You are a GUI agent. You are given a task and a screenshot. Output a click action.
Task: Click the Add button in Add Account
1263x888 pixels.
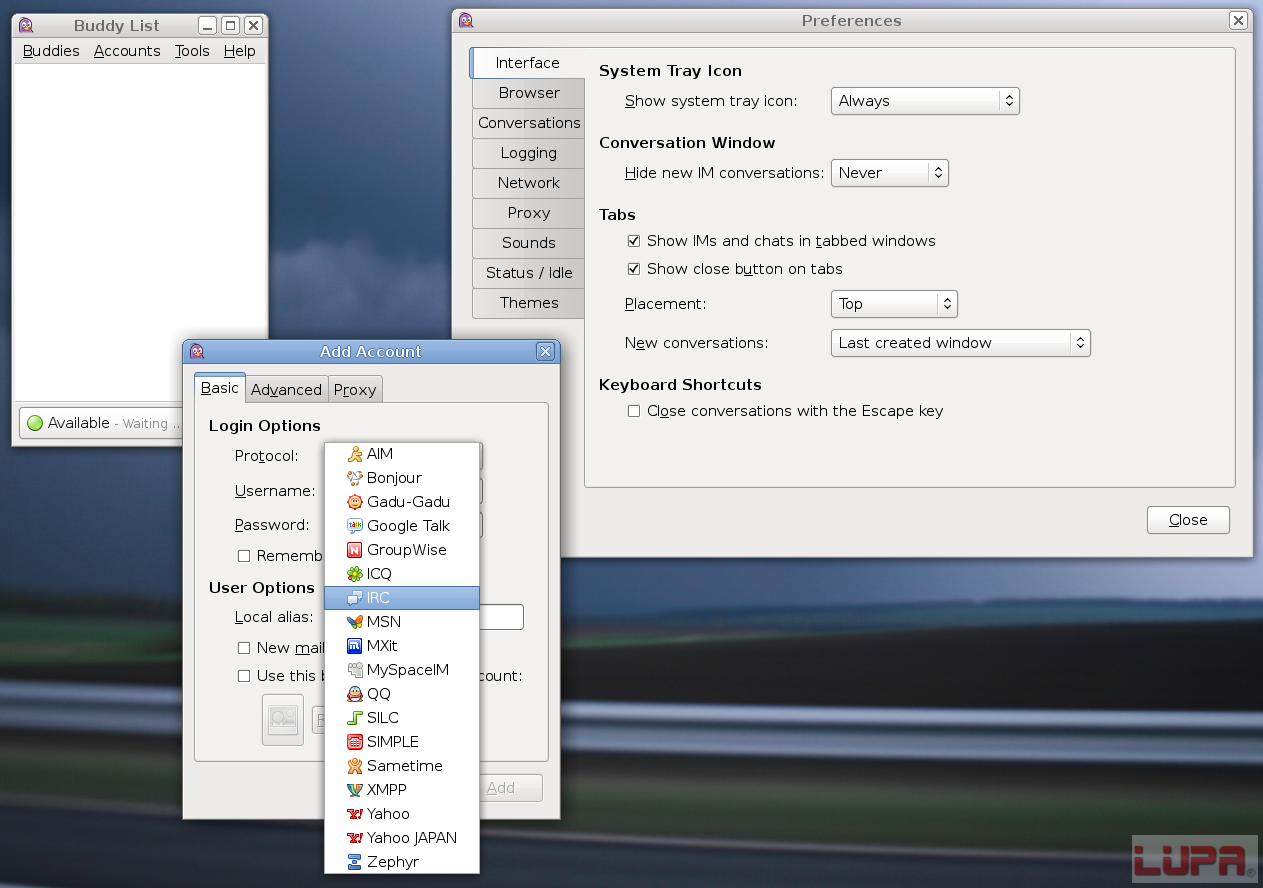pyautogui.click(x=511, y=788)
